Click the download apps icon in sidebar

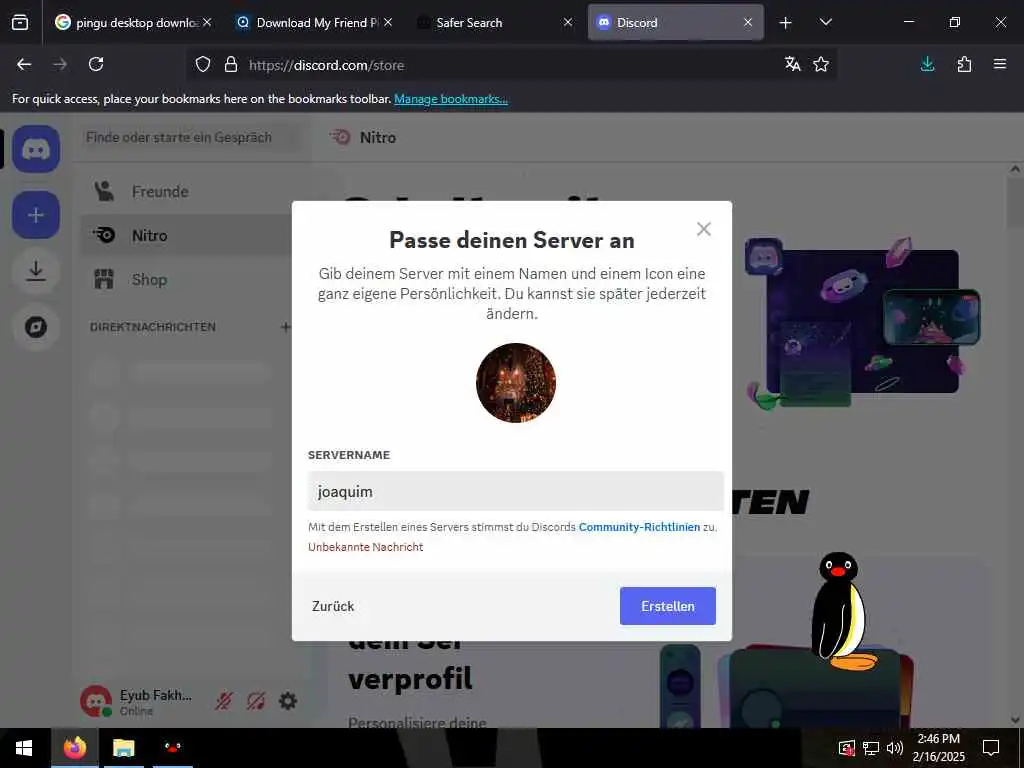pos(36,271)
